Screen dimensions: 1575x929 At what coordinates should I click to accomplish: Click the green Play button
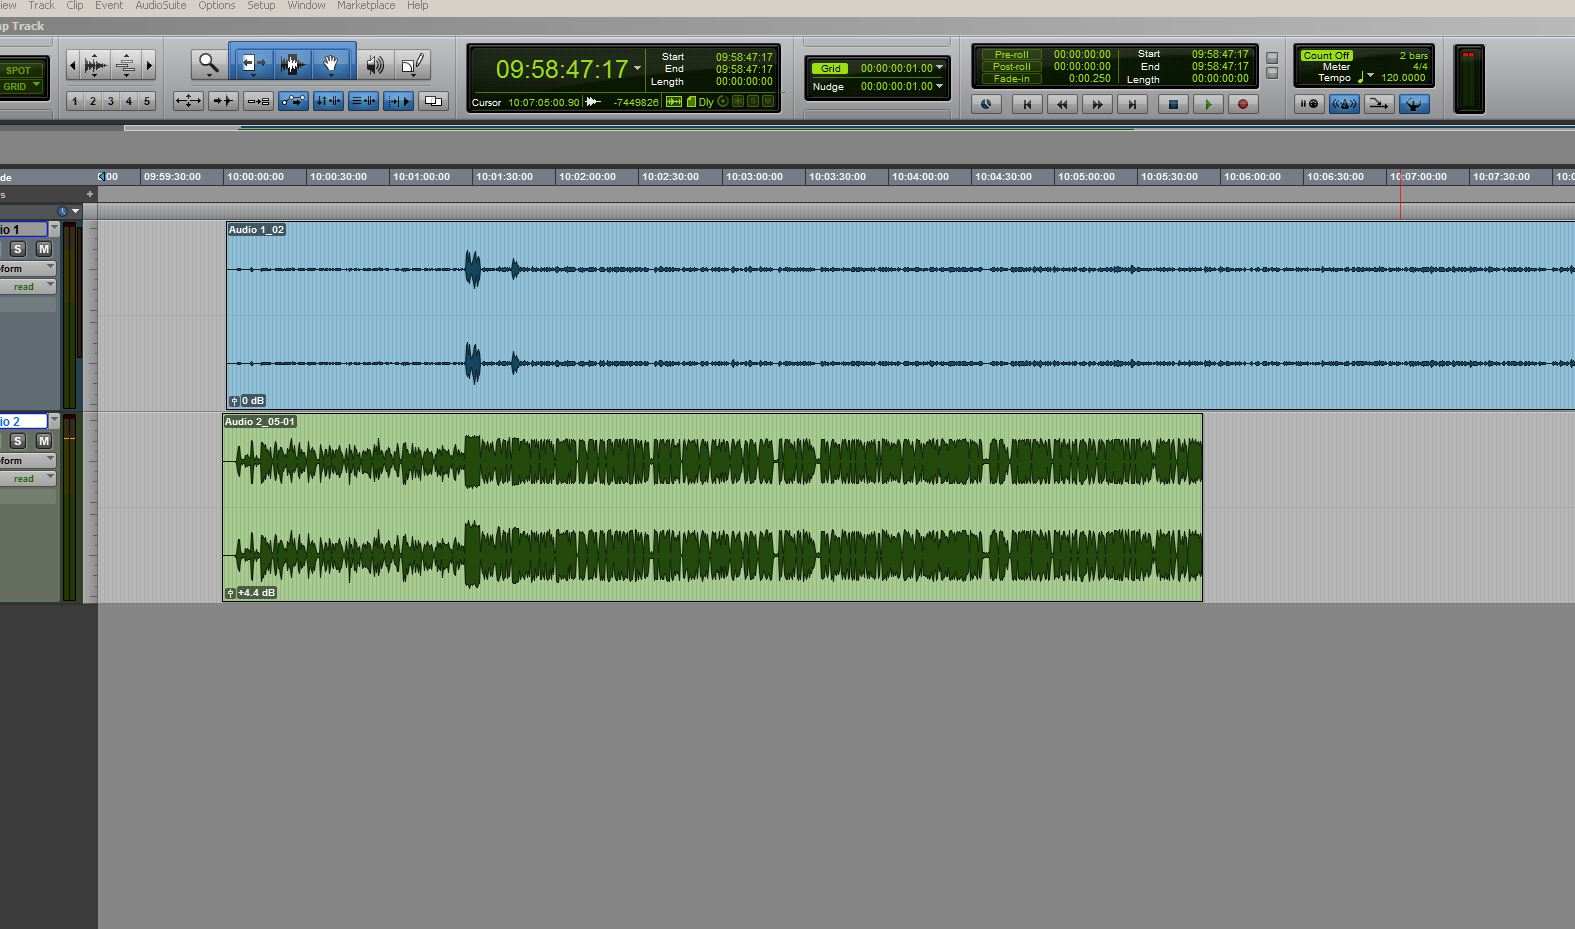1208,104
